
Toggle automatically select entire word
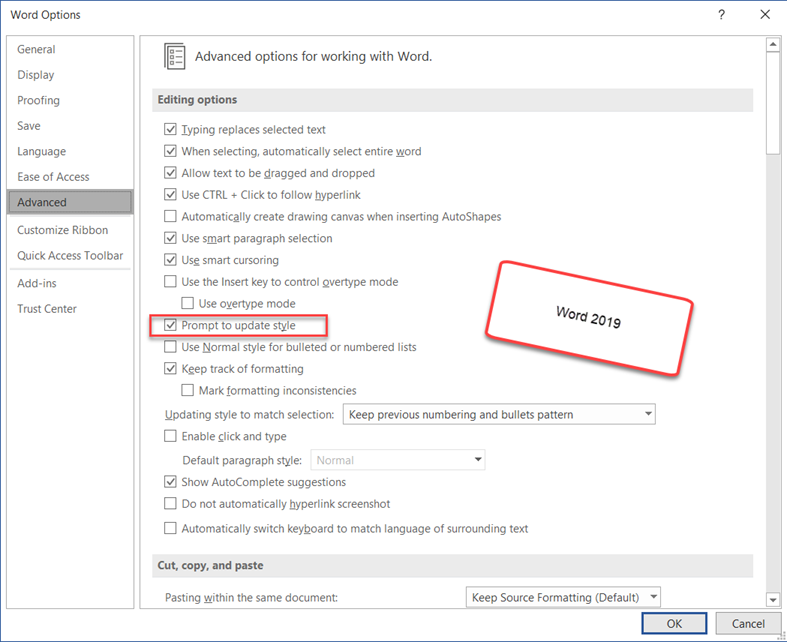click(x=171, y=151)
